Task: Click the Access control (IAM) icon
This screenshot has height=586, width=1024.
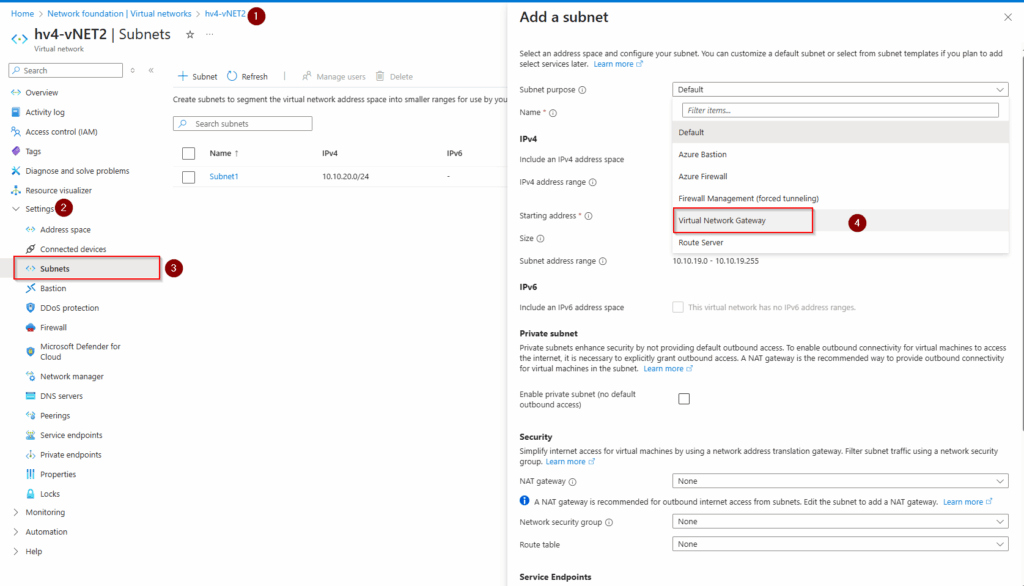Action: click(x=16, y=132)
